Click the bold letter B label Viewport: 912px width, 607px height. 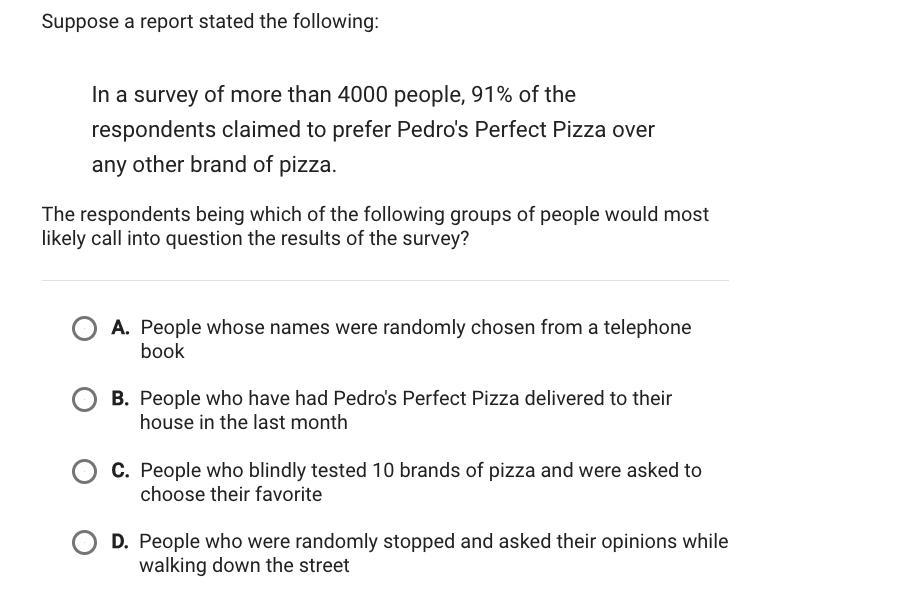click(x=120, y=399)
